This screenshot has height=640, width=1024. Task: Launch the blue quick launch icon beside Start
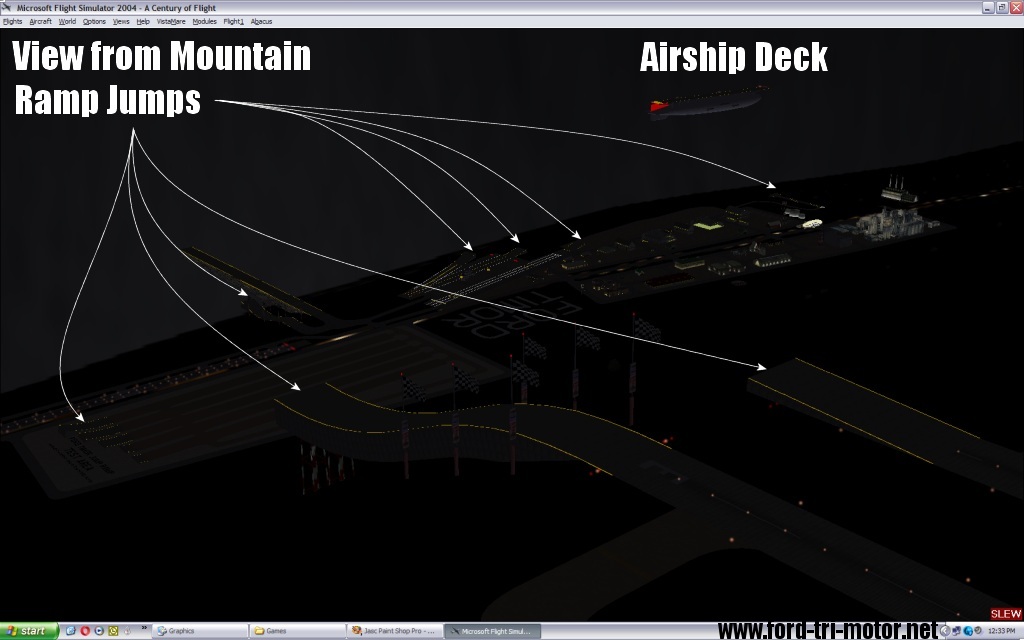click(x=71, y=631)
